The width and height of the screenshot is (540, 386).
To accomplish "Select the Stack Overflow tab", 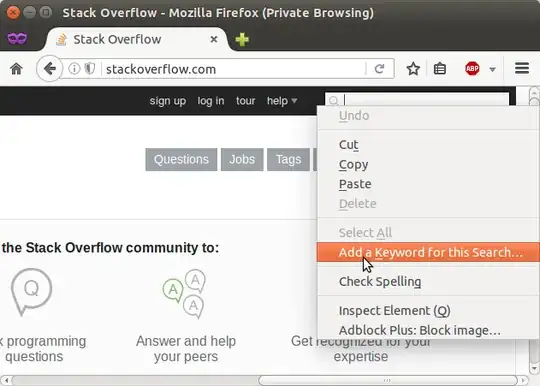I will point(136,39).
